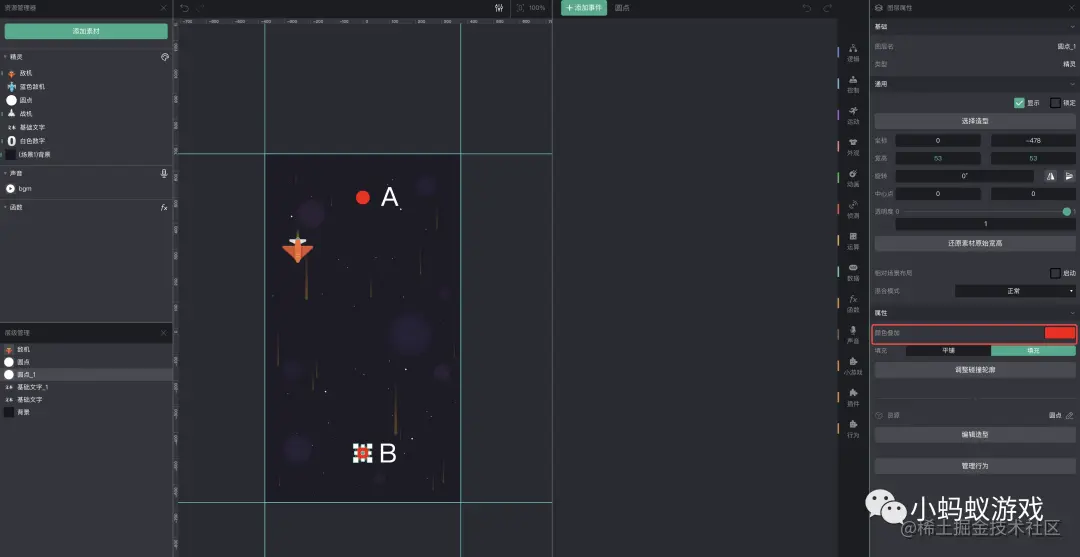Open the 外观 (appearance) block category
1080x557 pixels.
853,147
